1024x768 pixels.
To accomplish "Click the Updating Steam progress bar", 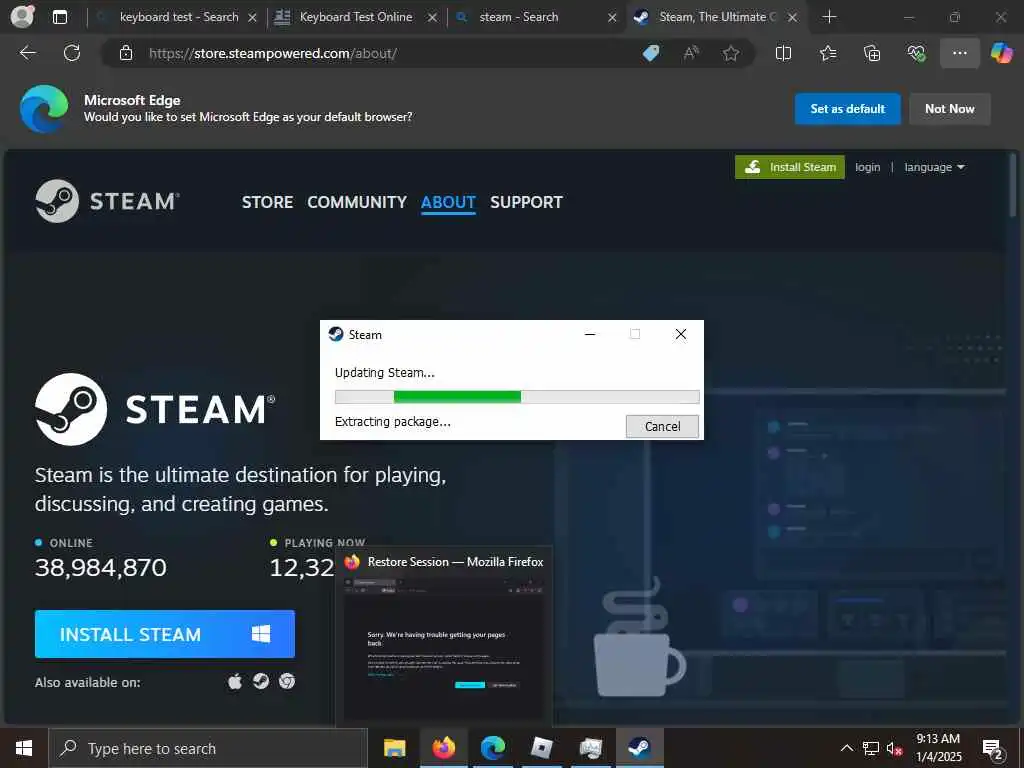I will (517, 396).
